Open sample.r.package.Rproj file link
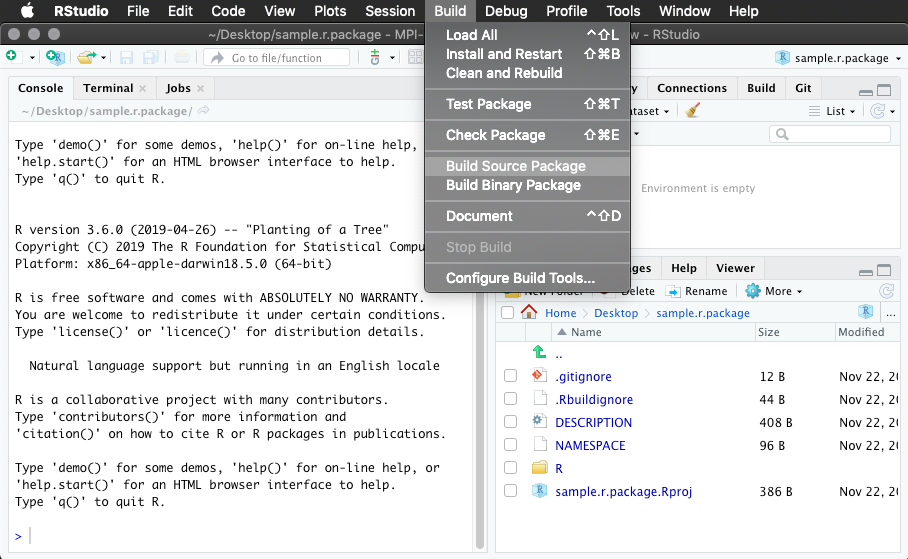This screenshot has width=908, height=559. click(624, 491)
